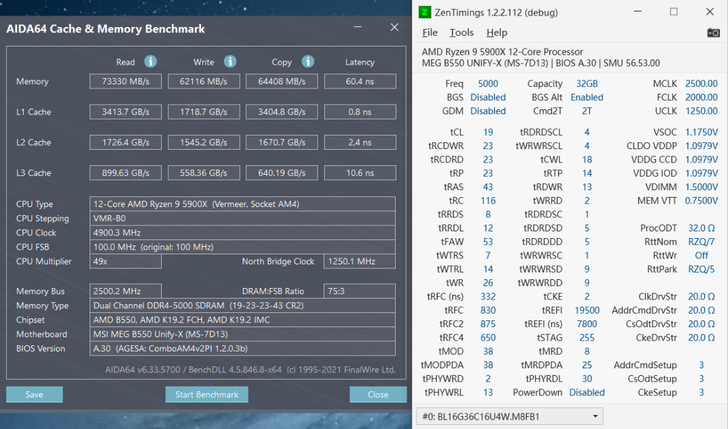
Task: Close the ZenTimings window
Action: [710, 12]
